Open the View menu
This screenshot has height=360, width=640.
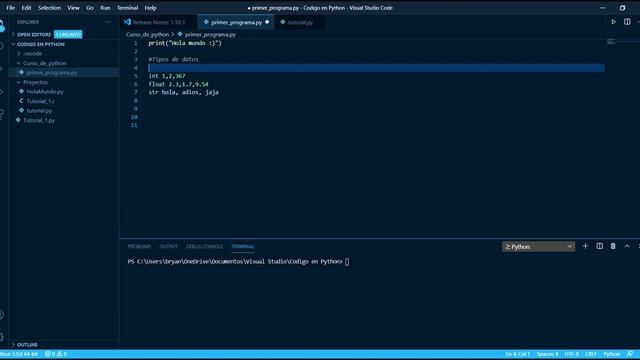(x=73, y=8)
